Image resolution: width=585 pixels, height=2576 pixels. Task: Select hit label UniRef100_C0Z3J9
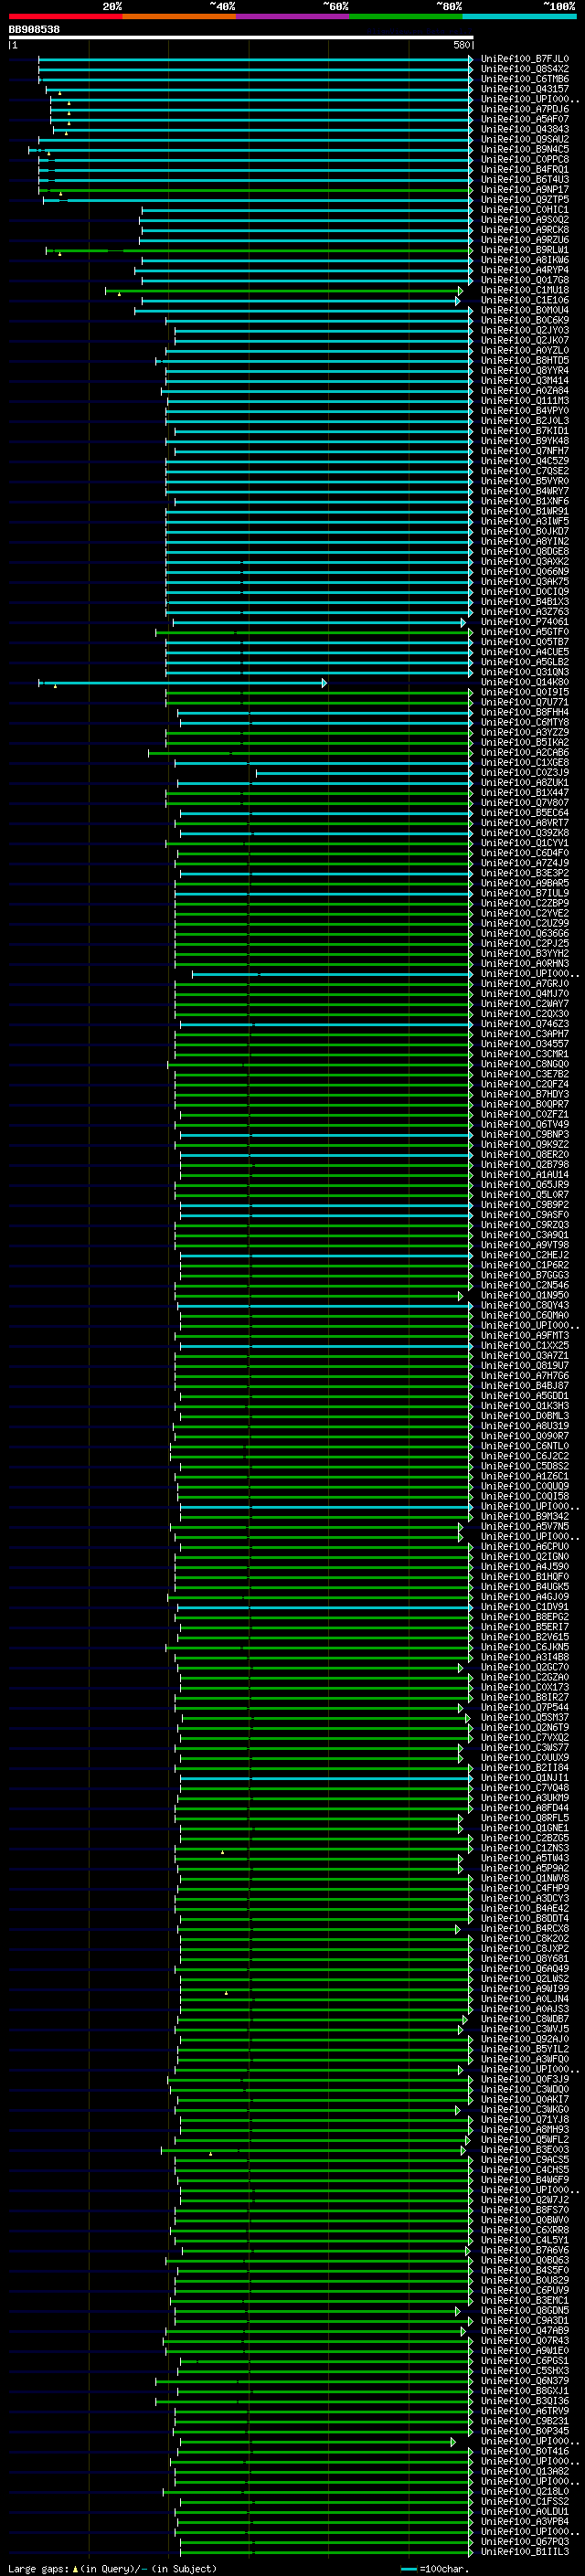(x=524, y=773)
